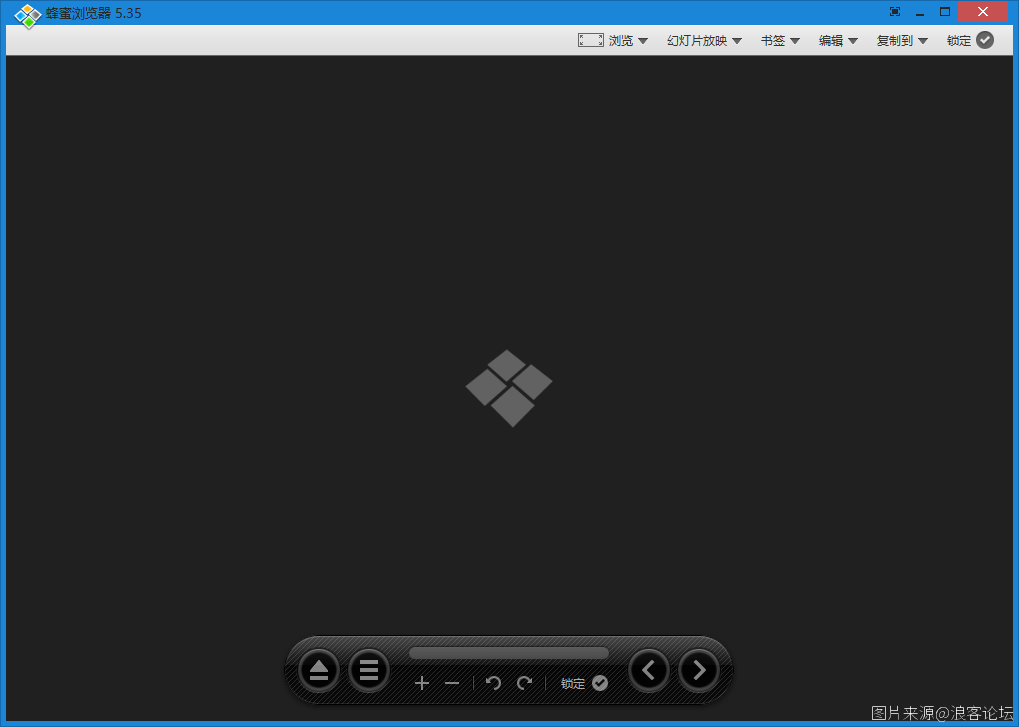Toggle 锁定 checkmark in bottom control bar
This screenshot has width=1019, height=727.
(600, 683)
